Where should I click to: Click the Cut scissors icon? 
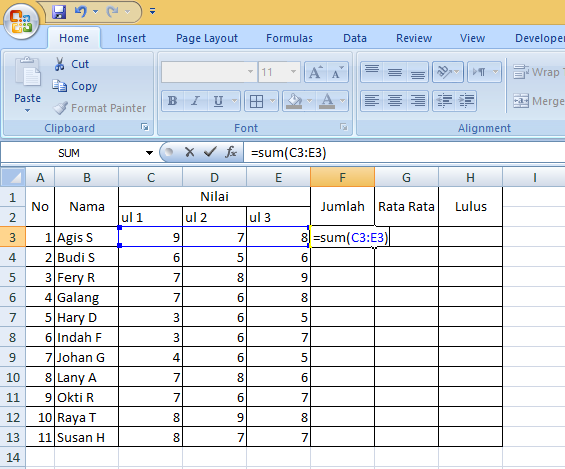59,64
